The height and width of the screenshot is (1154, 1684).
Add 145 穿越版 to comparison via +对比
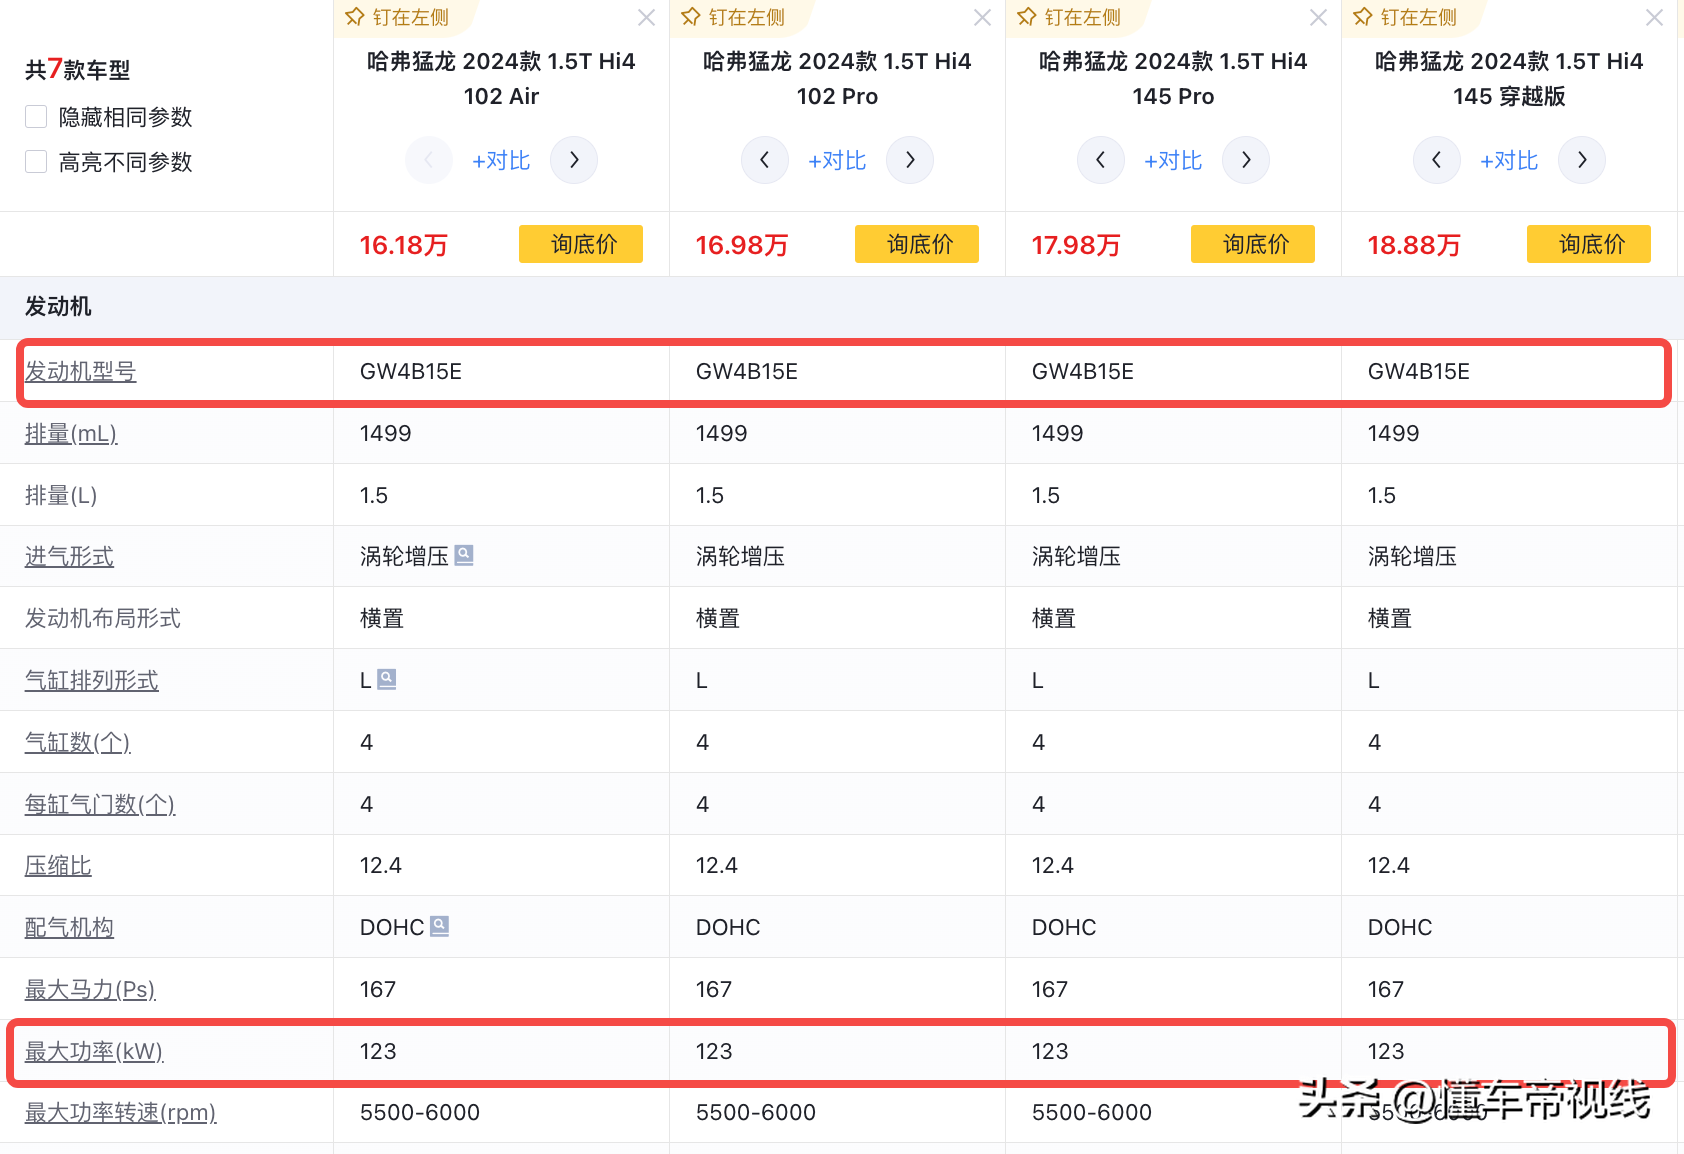point(1509,161)
